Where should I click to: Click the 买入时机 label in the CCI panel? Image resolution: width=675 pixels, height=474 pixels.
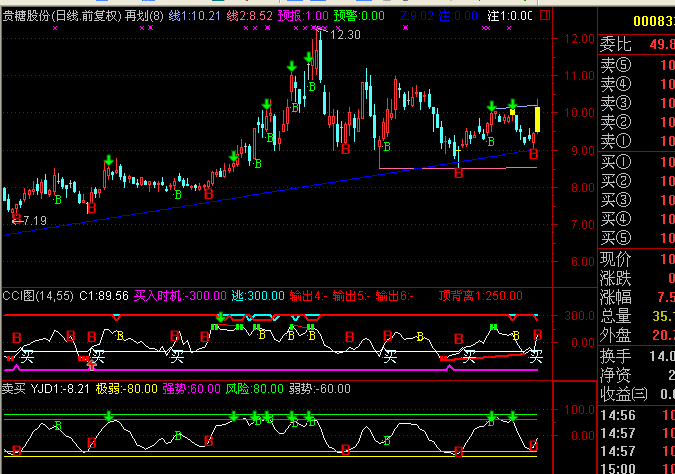click(158, 295)
